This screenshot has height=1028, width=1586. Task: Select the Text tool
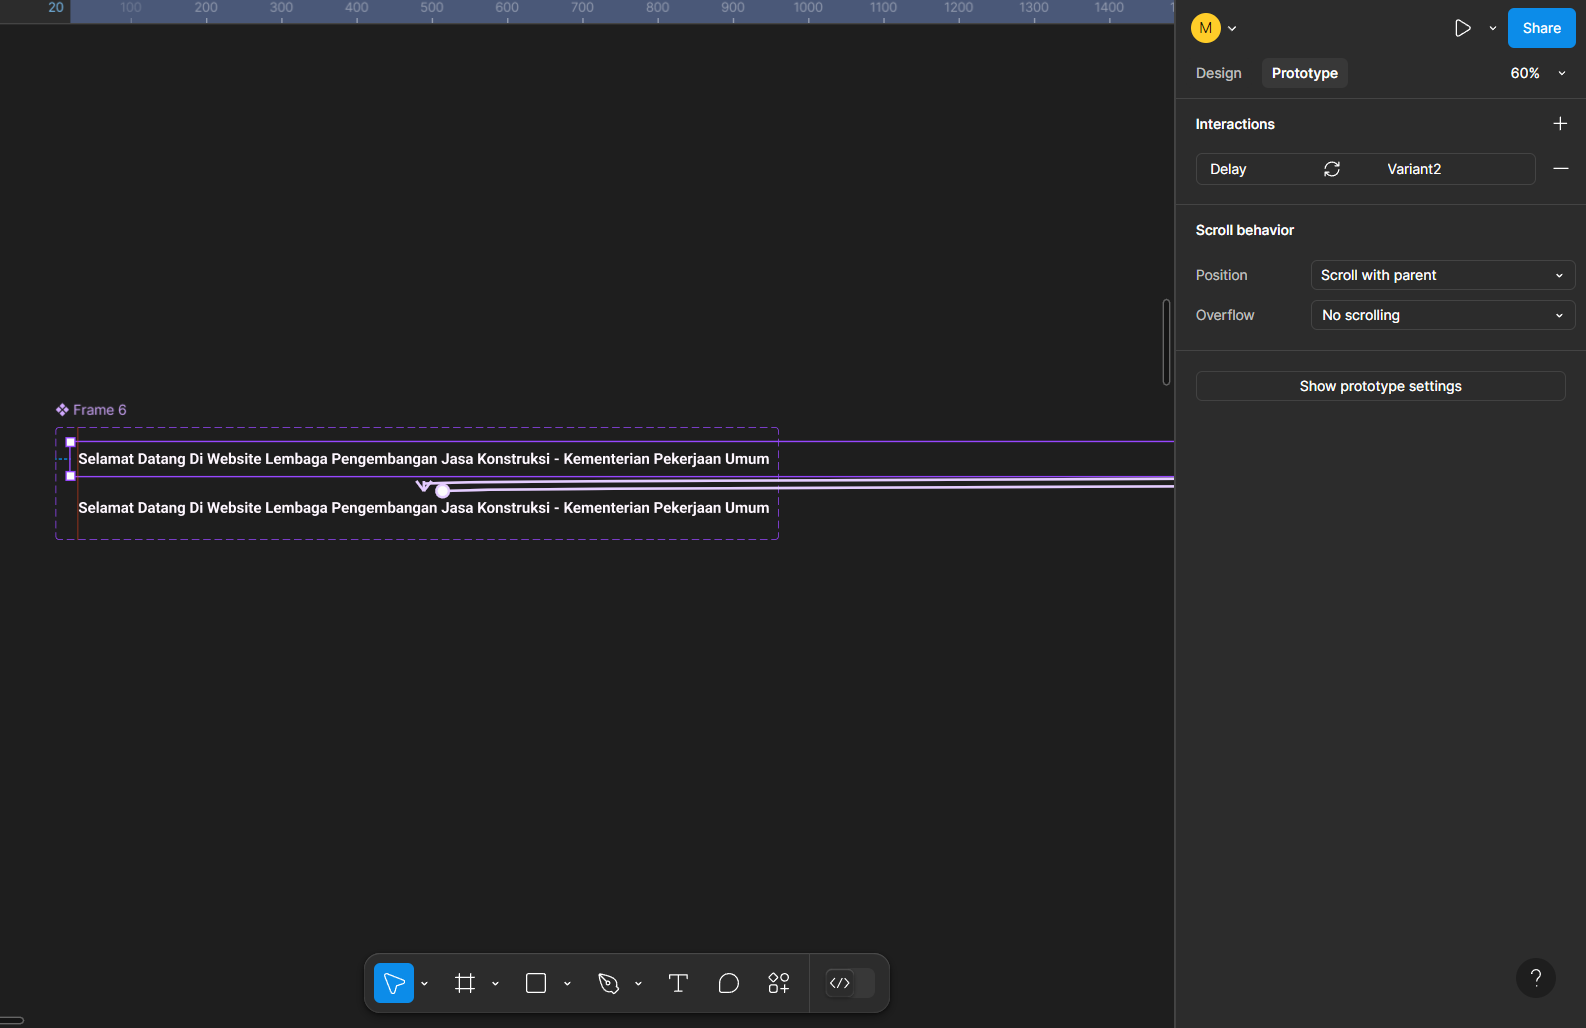point(678,983)
